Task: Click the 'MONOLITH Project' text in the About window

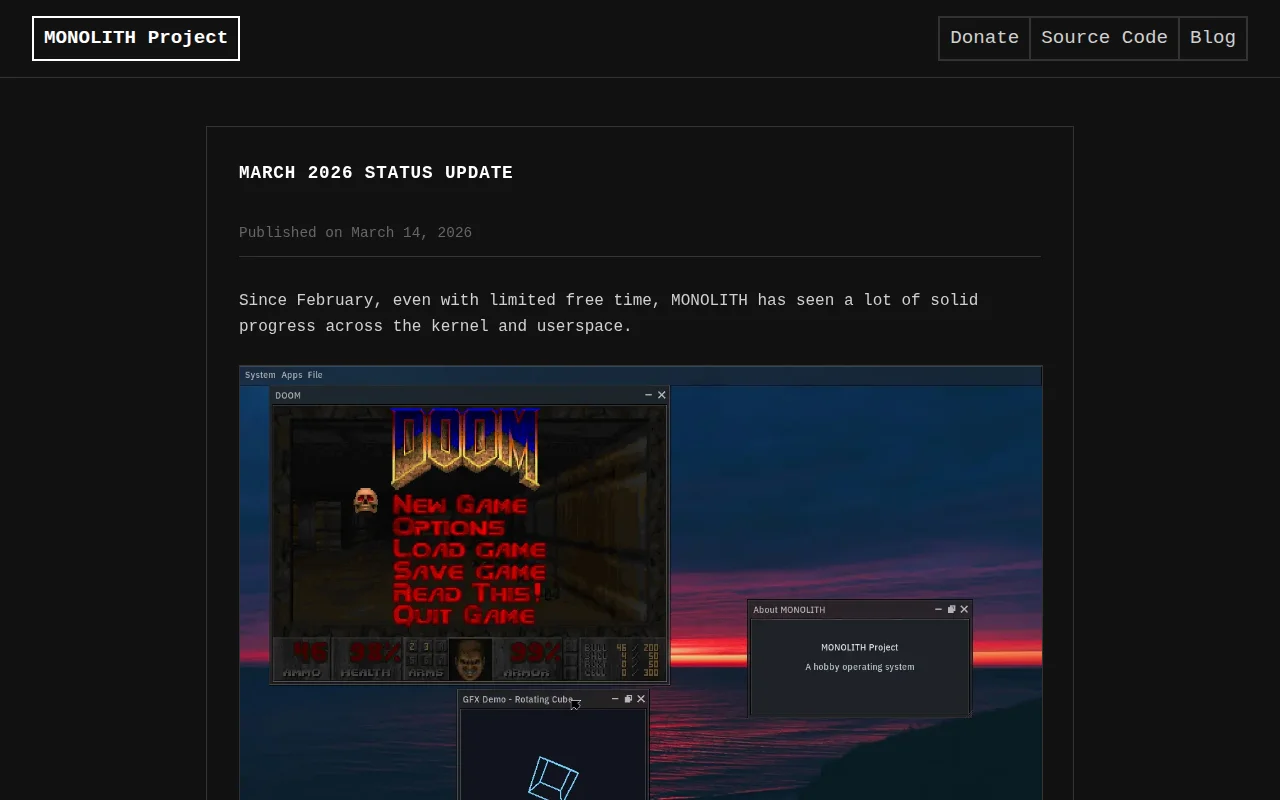Action: 860,647
